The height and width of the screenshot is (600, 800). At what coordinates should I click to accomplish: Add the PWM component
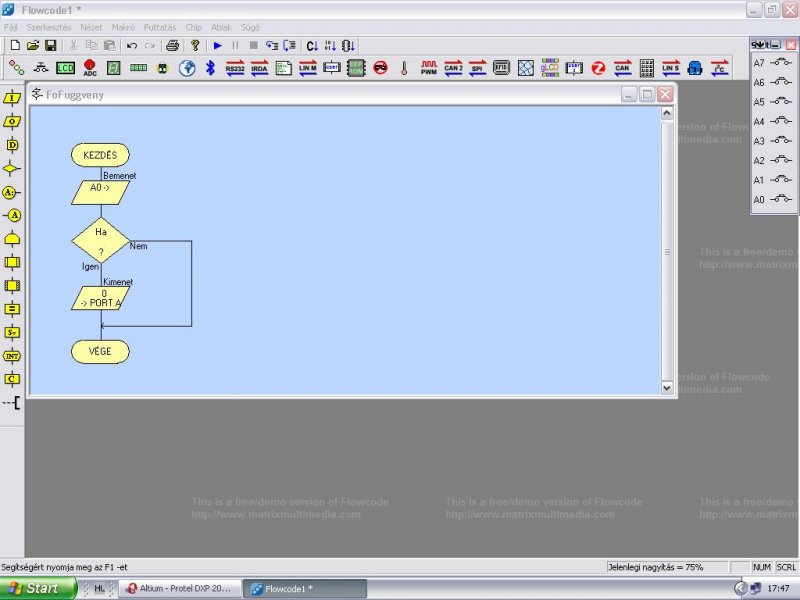point(429,68)
